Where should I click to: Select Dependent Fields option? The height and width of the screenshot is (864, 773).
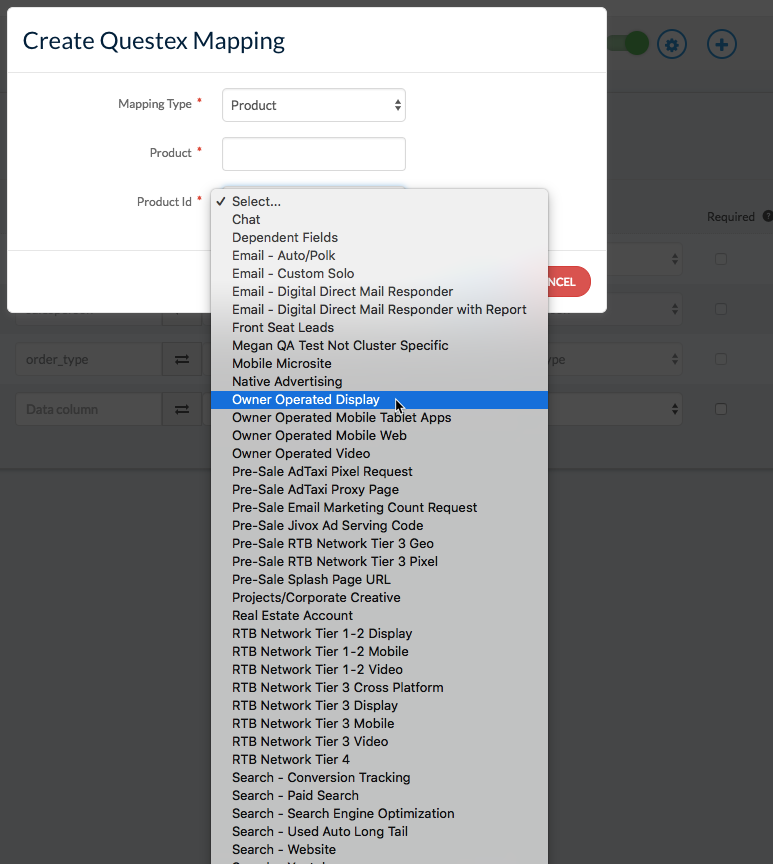coord(379,237)
